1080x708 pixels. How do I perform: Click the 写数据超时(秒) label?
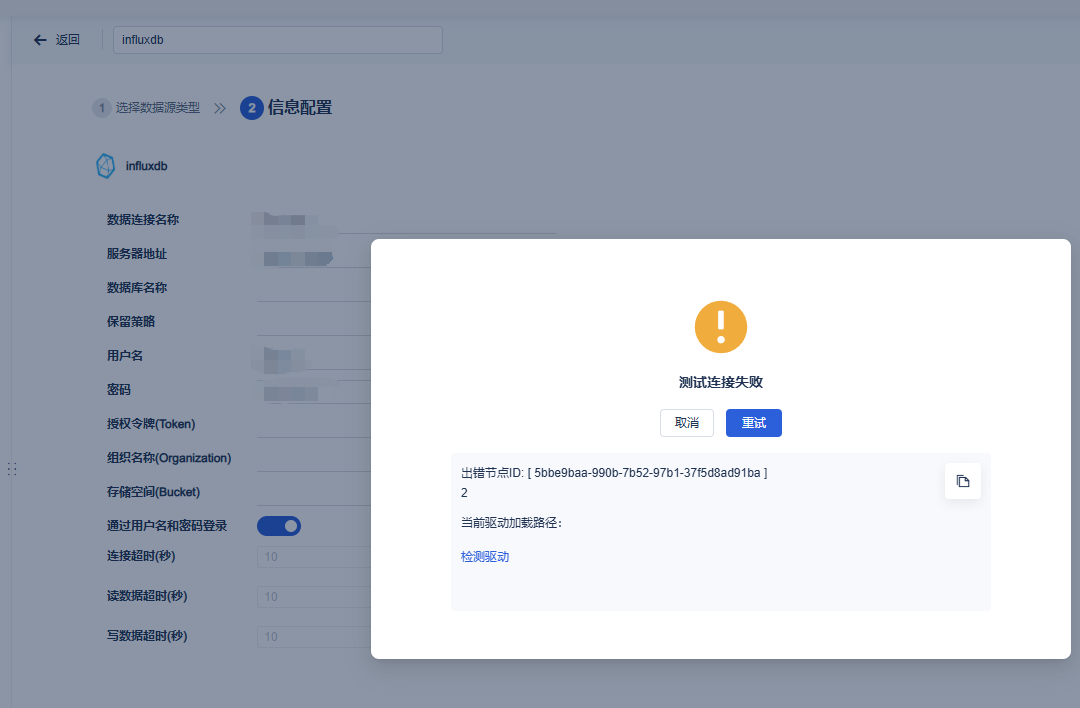(x=147, y=636)
